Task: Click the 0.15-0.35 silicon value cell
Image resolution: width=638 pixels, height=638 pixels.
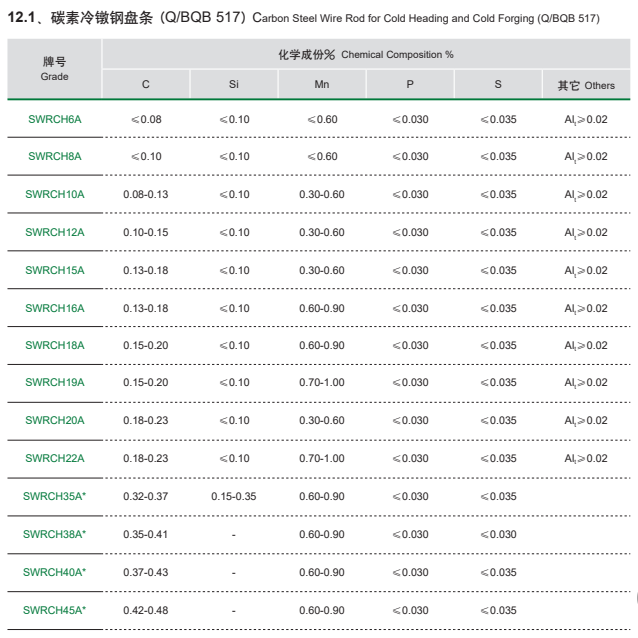Action: [233, 496]
